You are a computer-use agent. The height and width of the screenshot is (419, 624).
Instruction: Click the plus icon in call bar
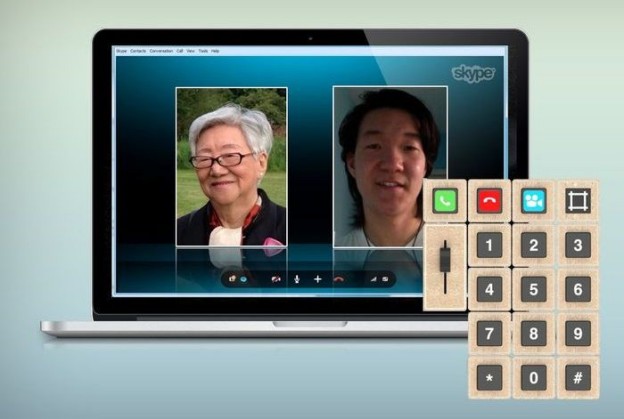click(318, 279)
